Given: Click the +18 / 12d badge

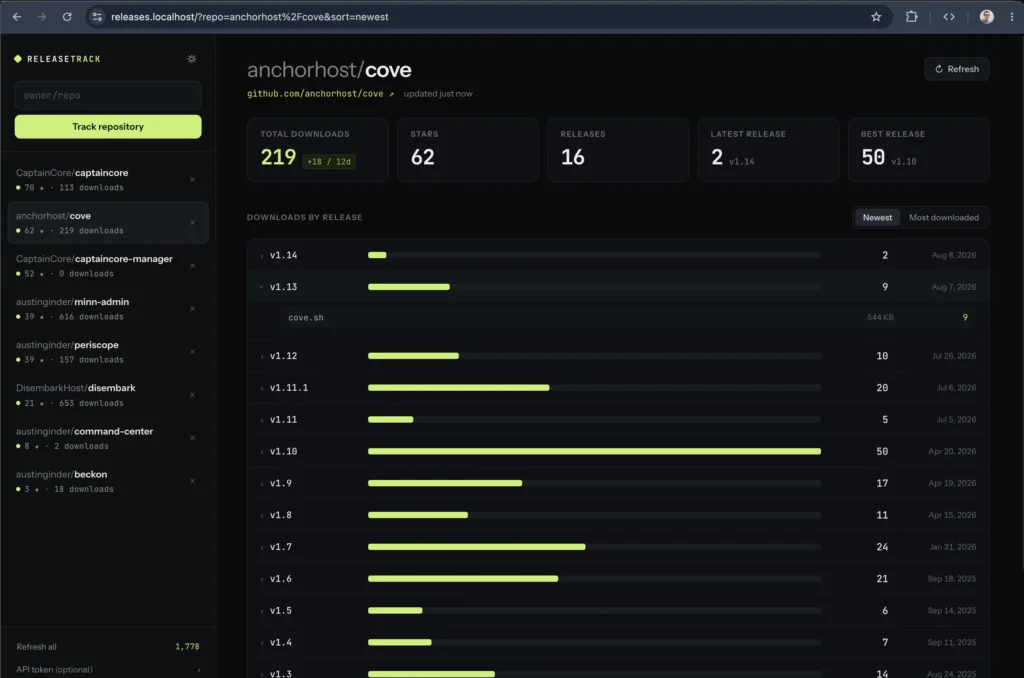Looking at the screenshot, I should coord(328,161).
